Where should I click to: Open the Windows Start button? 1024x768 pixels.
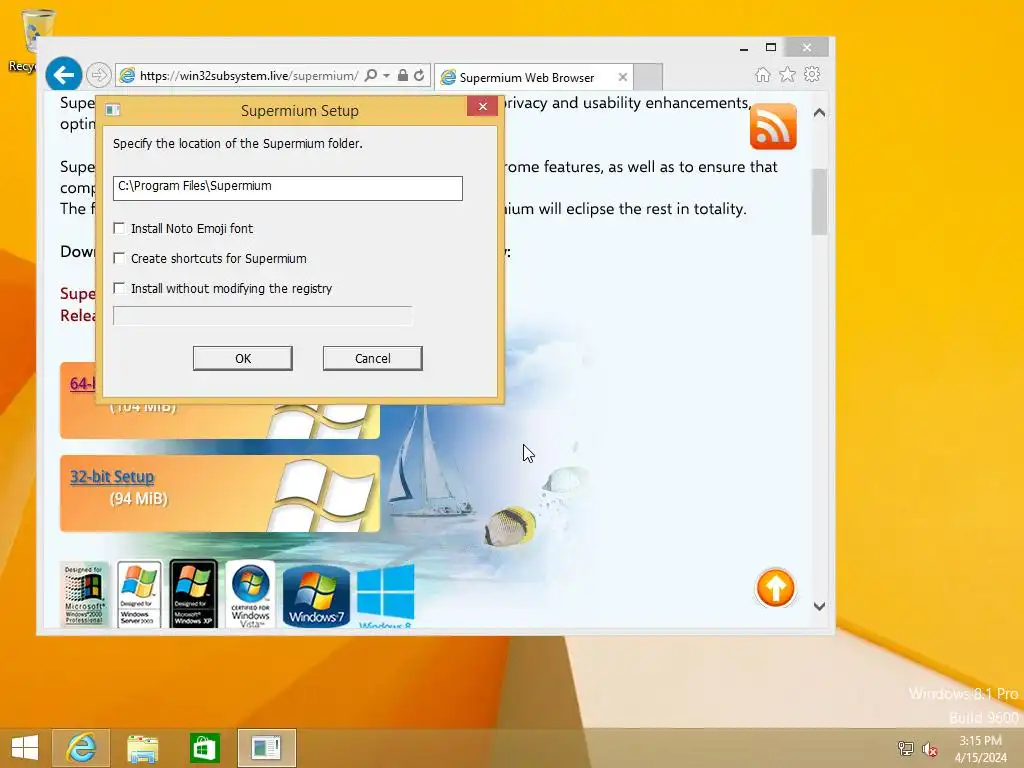pos(25,748)
